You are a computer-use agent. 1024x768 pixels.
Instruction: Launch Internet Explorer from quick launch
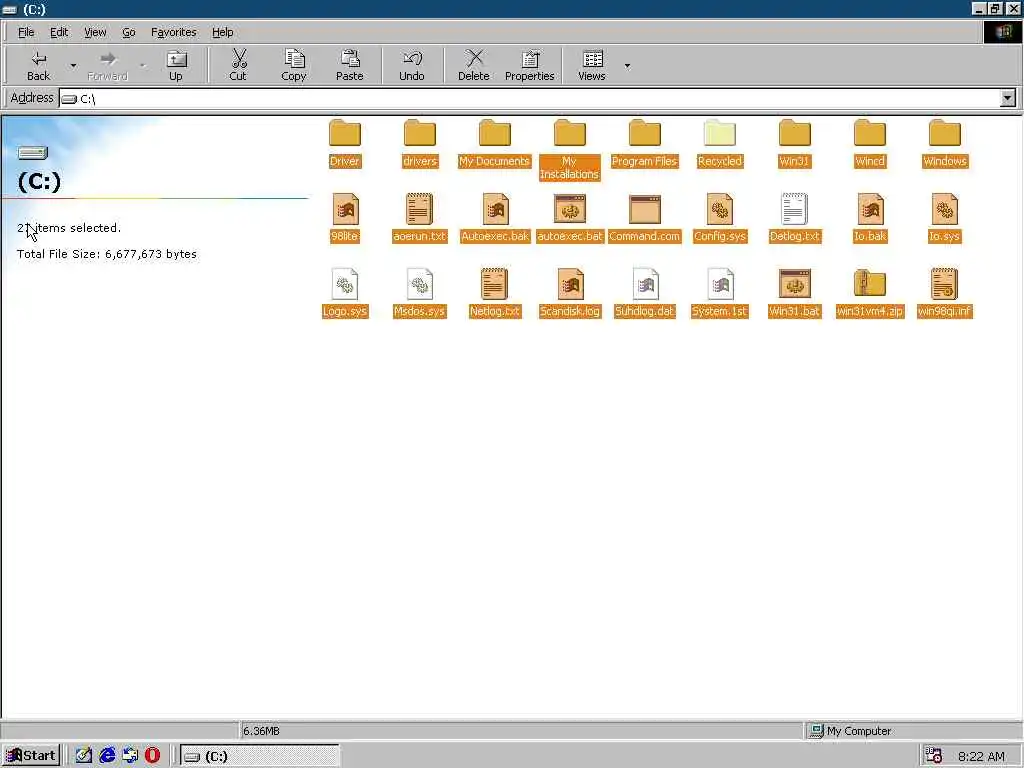point(107,756)
